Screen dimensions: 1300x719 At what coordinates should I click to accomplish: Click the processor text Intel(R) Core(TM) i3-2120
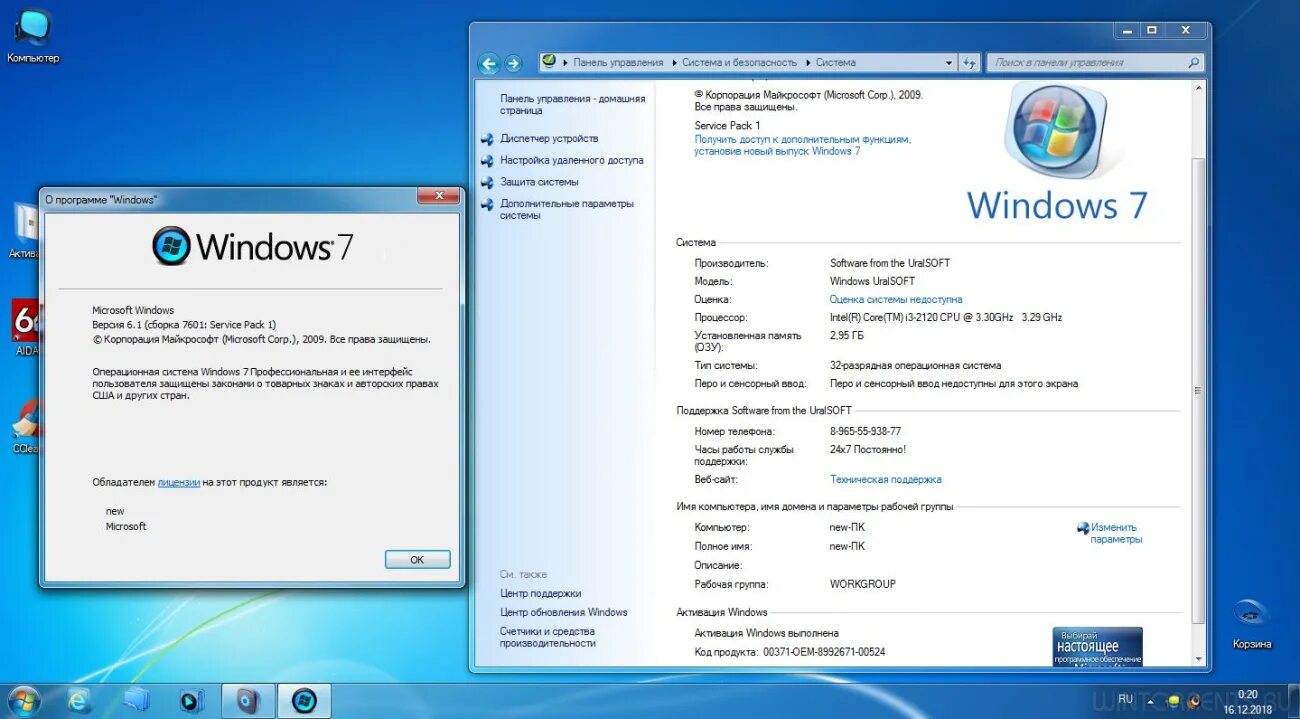946,318
